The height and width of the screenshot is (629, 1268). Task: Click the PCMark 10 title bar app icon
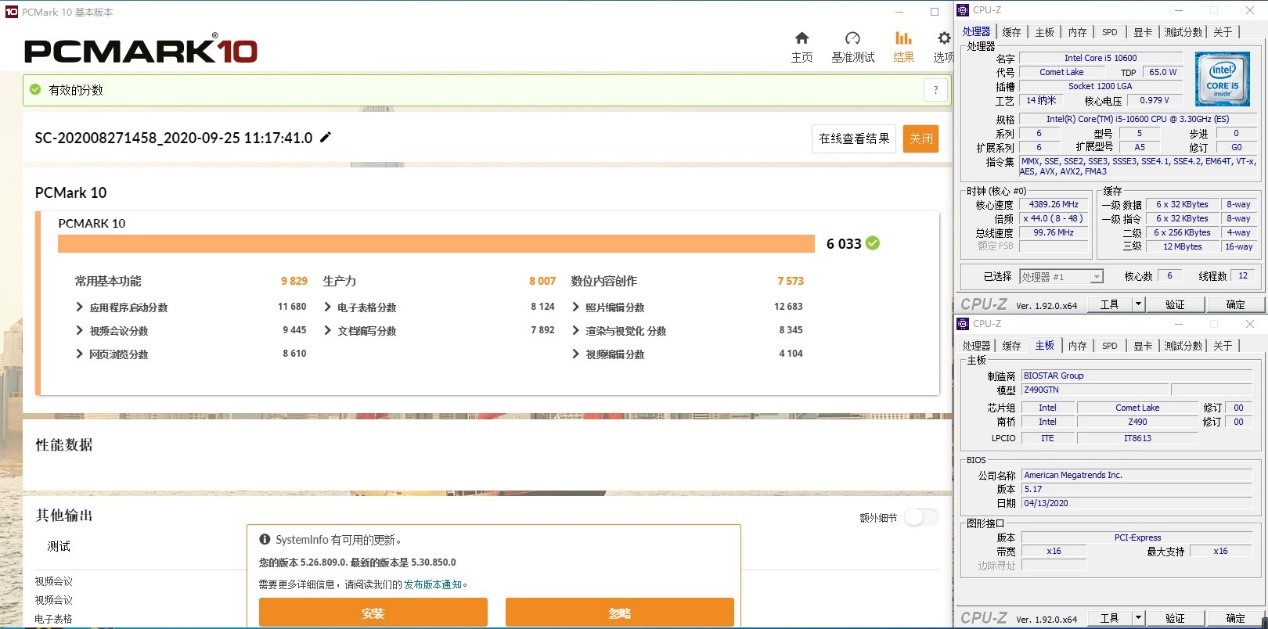coord(11,12)
